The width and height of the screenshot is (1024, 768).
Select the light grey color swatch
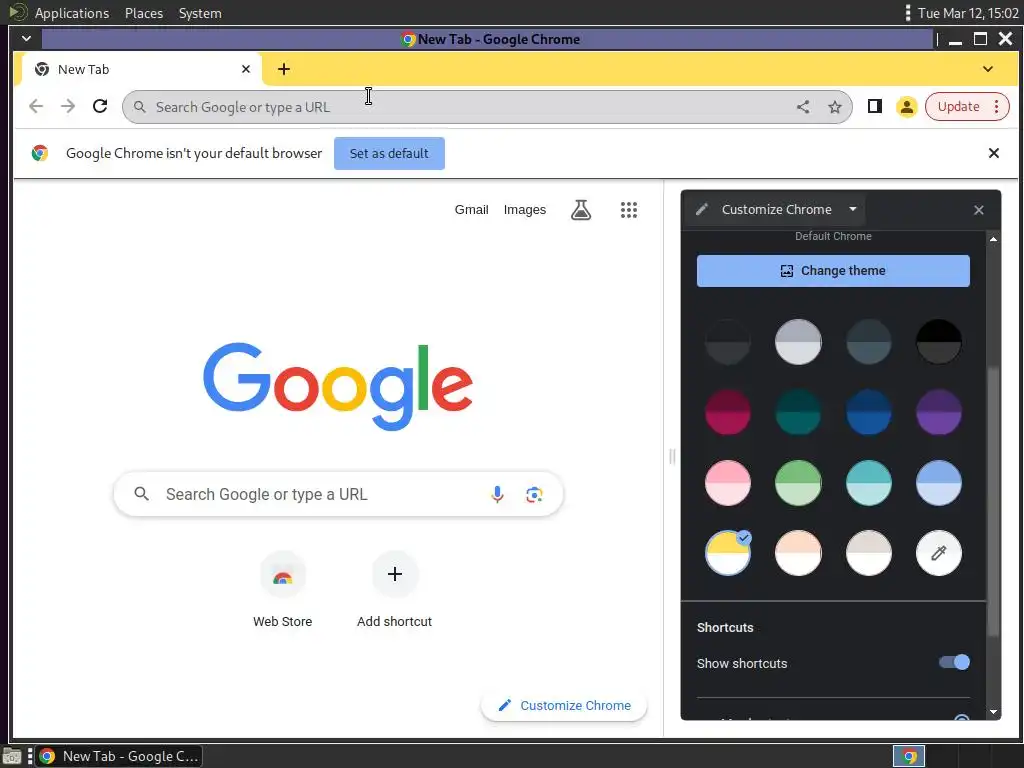pos(798,342)
